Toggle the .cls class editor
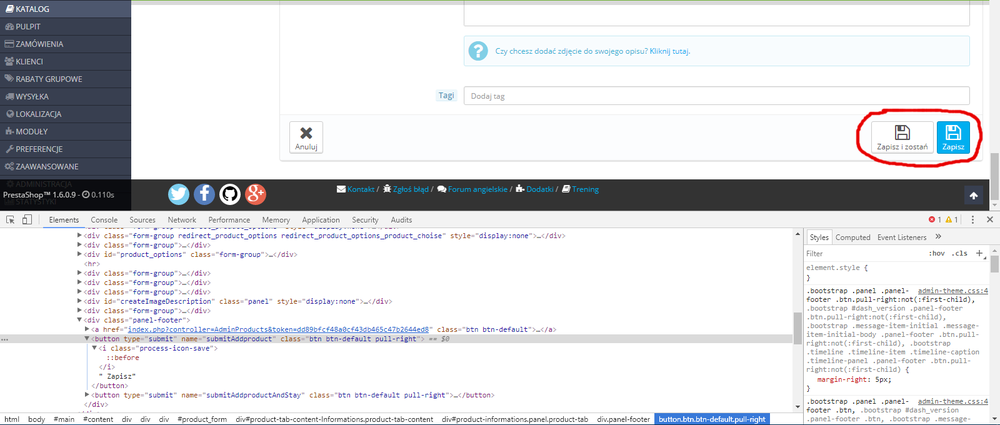Image resolution: width=1000 pixels, height=425 pixels. click(958, 254)
